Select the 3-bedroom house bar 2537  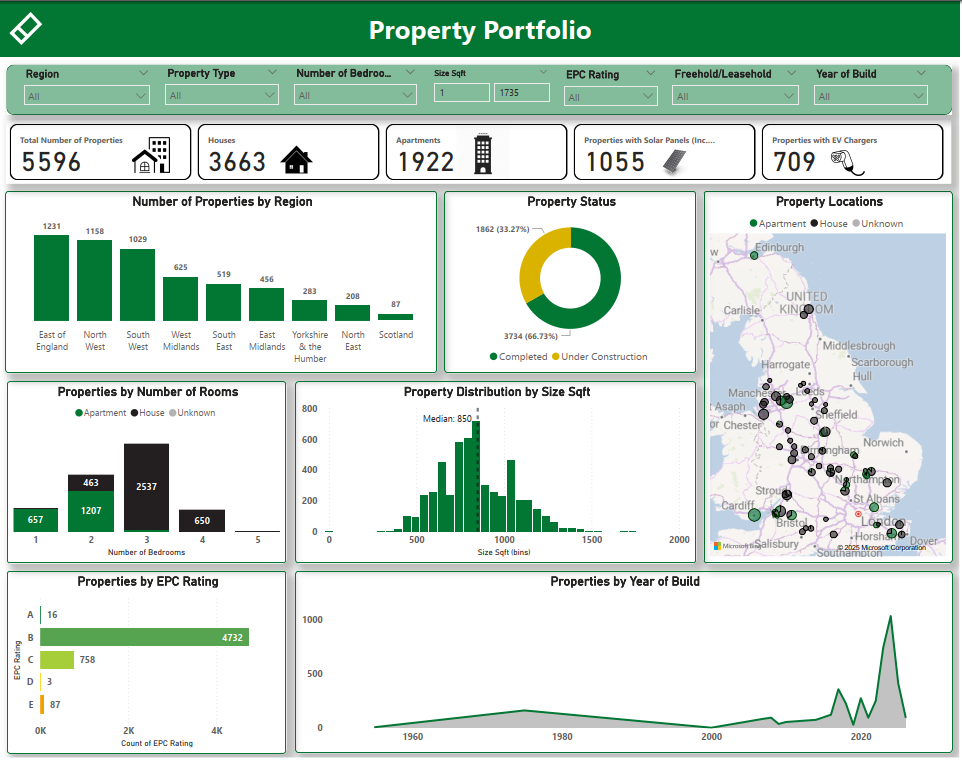click(x=146, y=487)
